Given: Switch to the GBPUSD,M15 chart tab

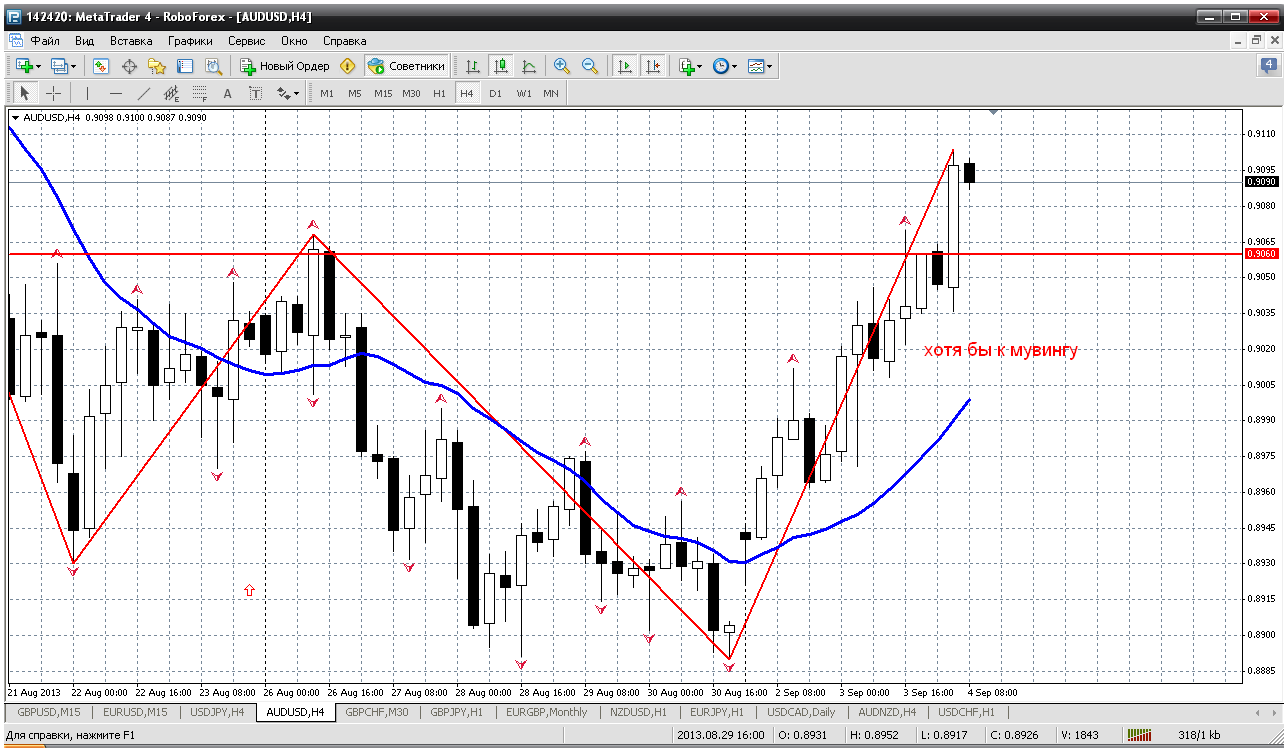Looking at the screenshot, I should tap(49, 712).
